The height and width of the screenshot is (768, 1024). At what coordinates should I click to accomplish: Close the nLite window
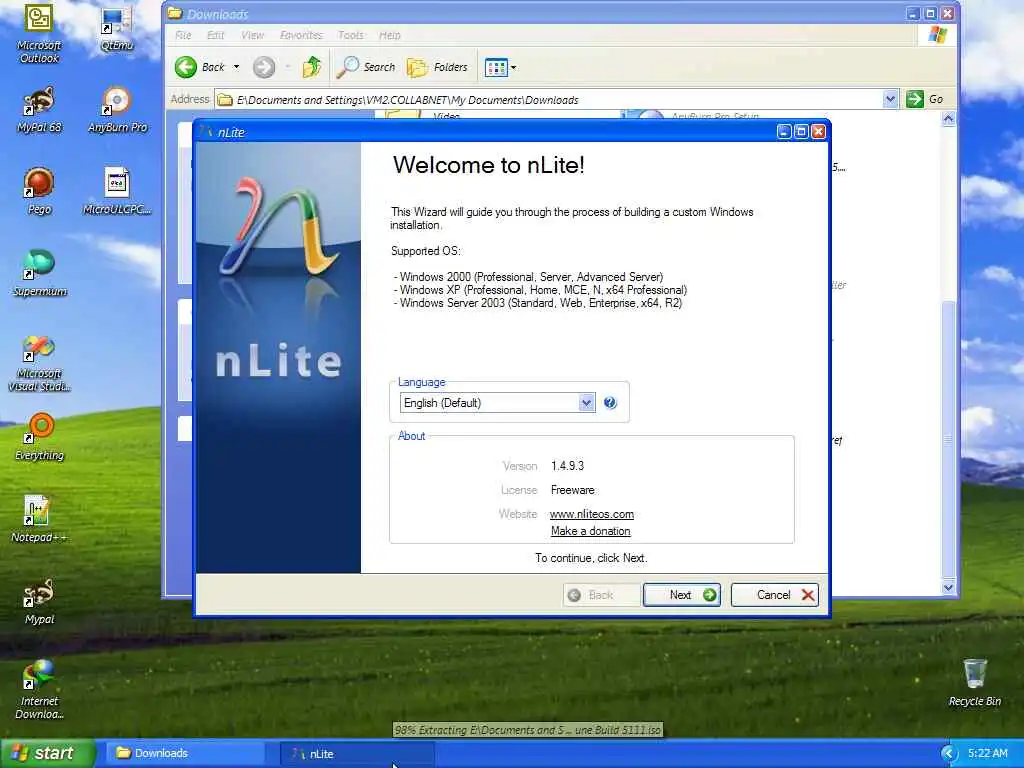(x=818, y=131)
